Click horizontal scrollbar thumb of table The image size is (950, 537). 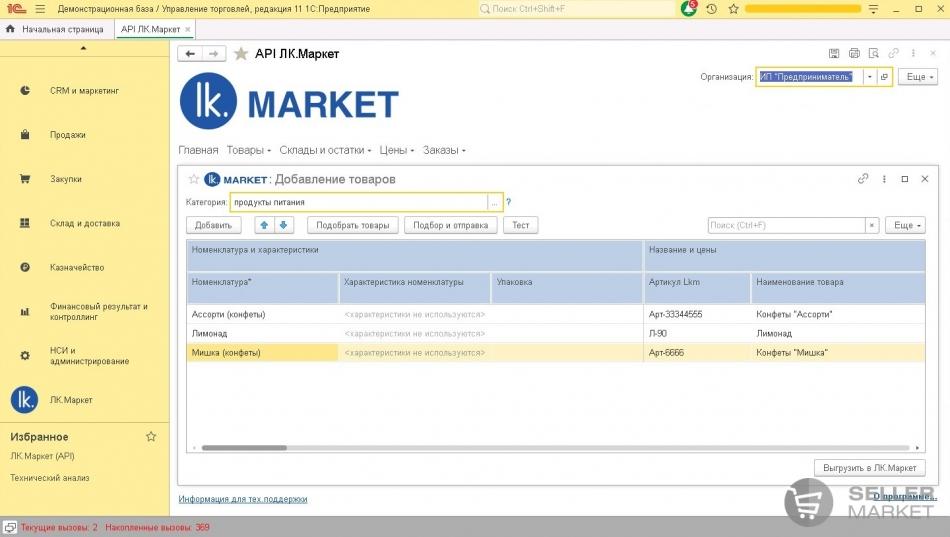click(x=244, y=448)
